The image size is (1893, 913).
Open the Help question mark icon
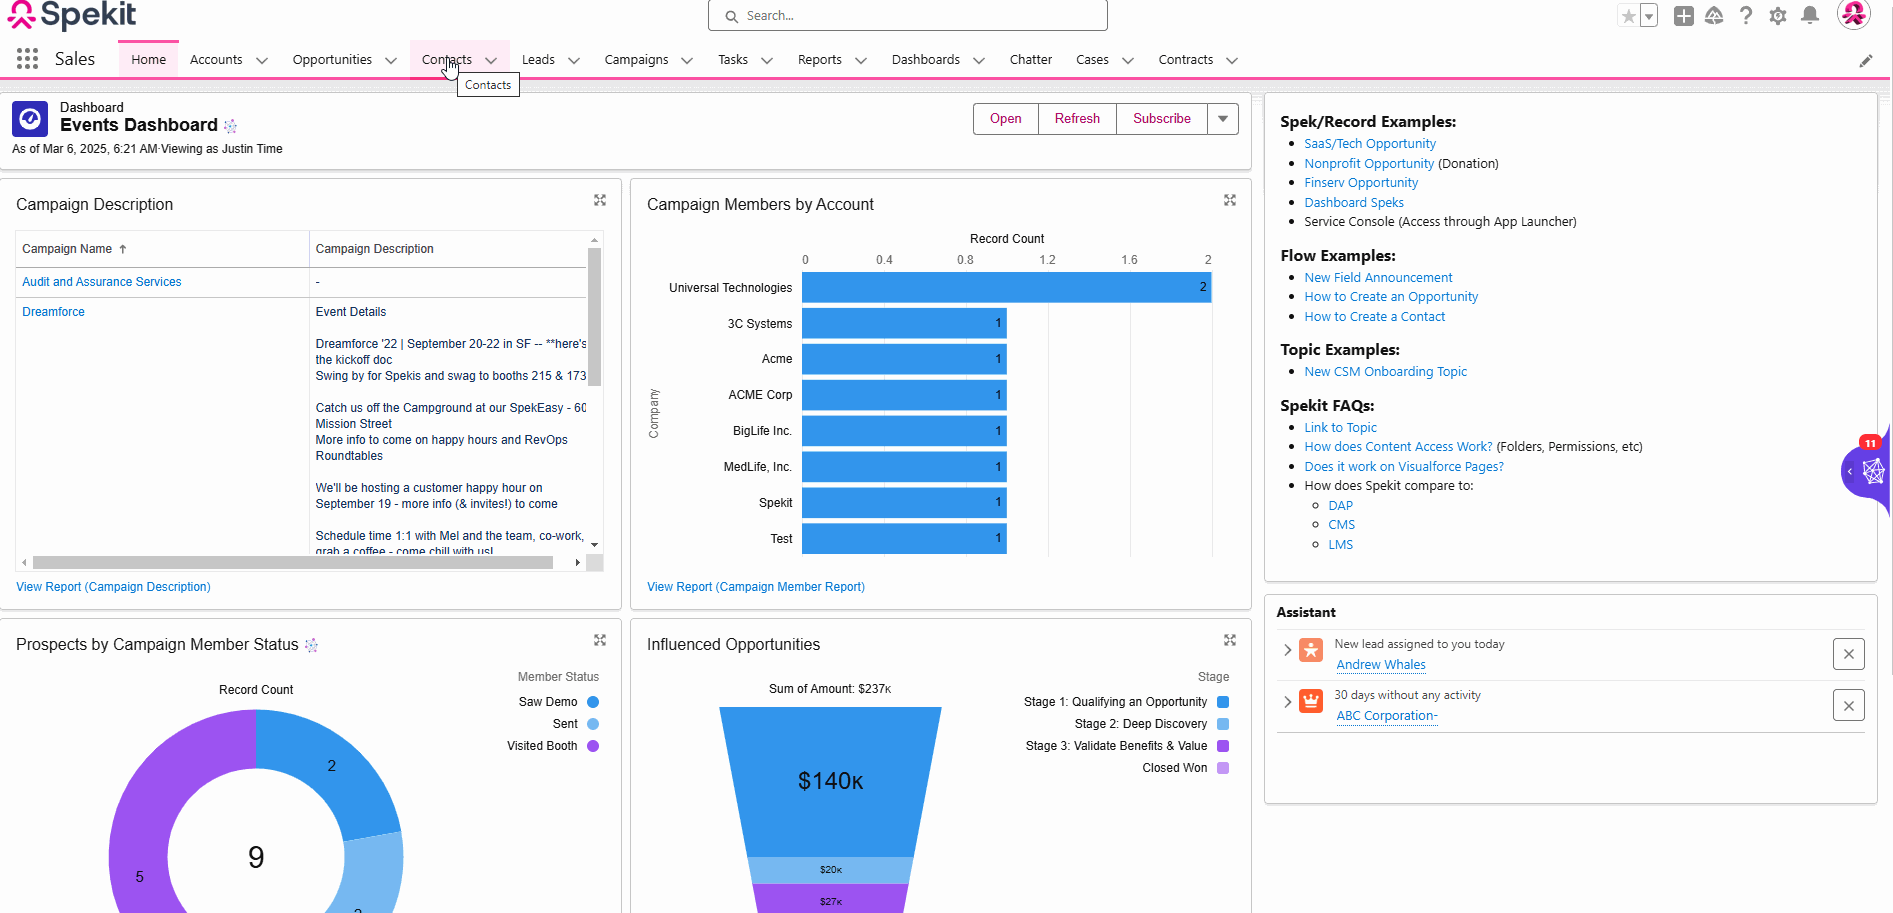pyautogui.click(x=1746, y=16)
